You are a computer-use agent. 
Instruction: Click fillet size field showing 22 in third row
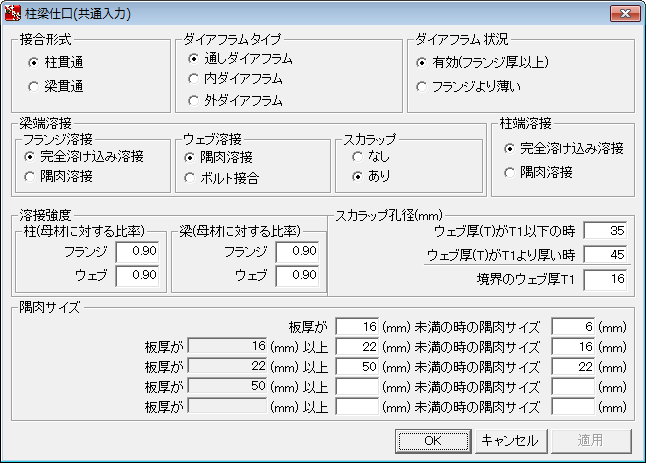[573, 367]
